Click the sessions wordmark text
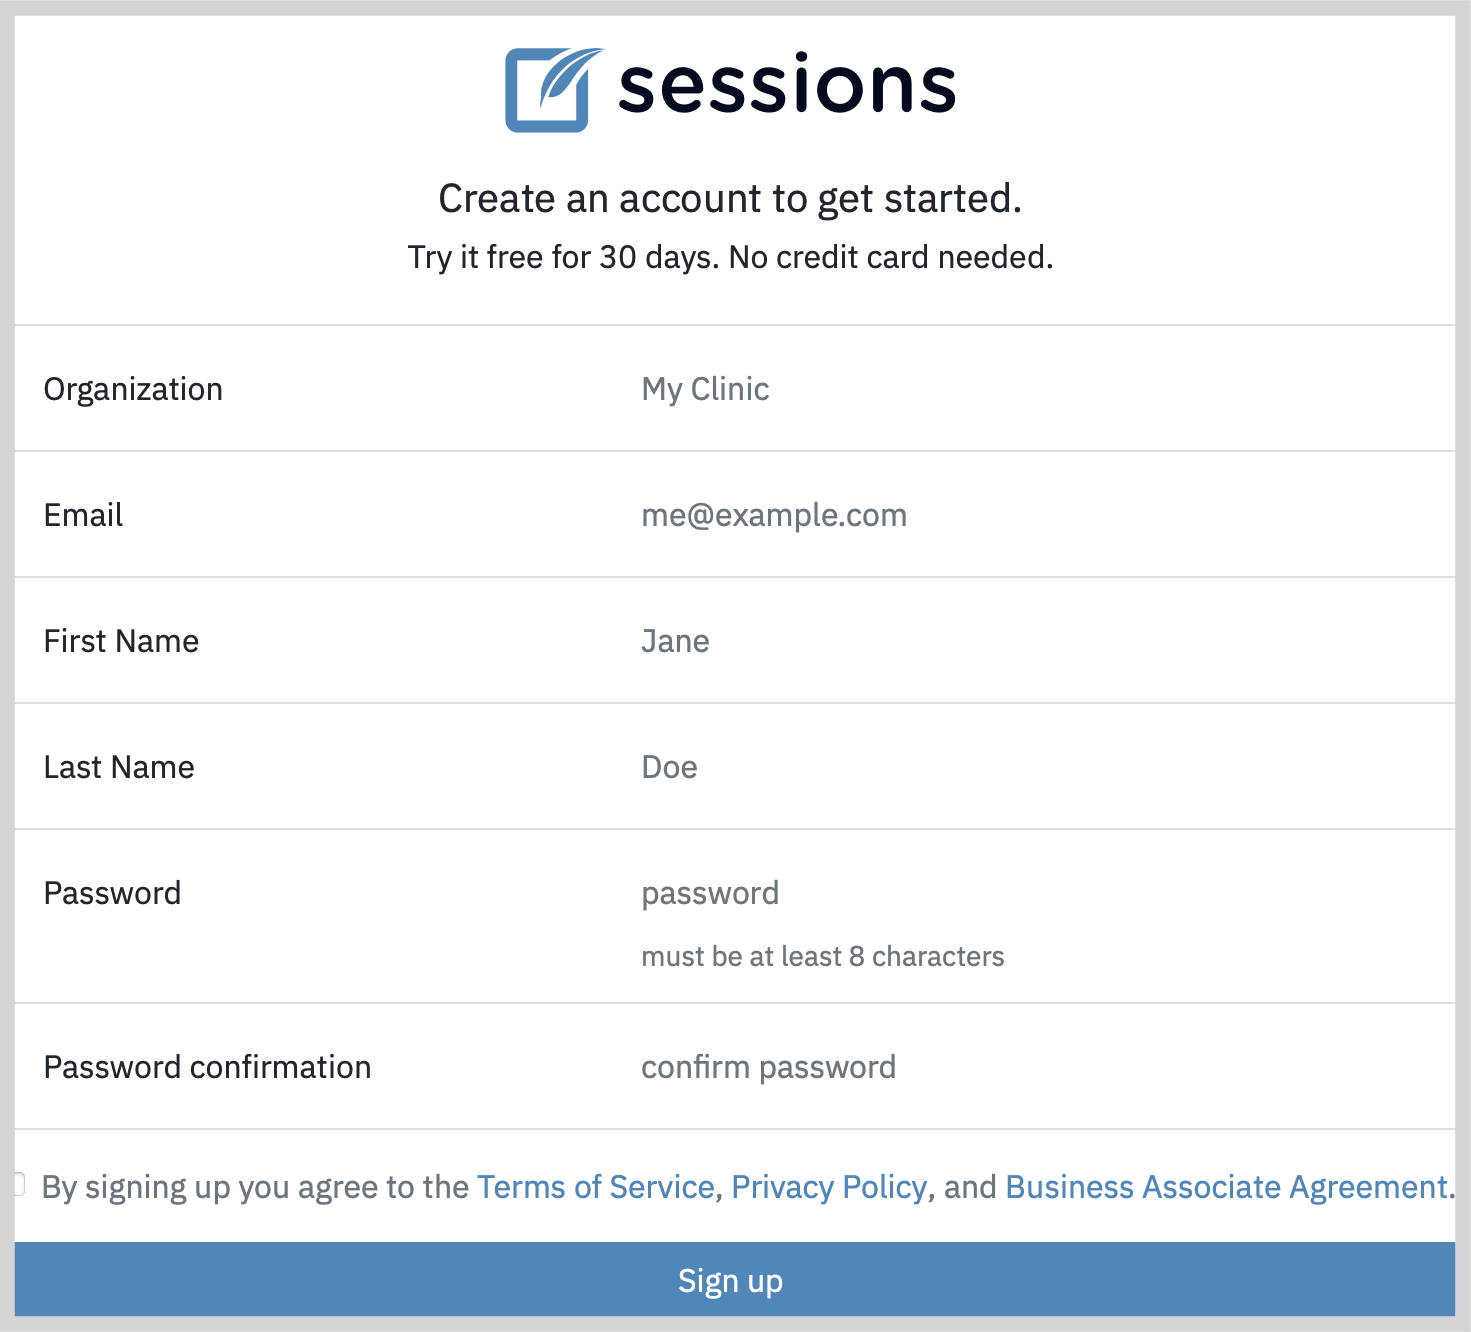The image size is (1471, 1332). (787, 85)
